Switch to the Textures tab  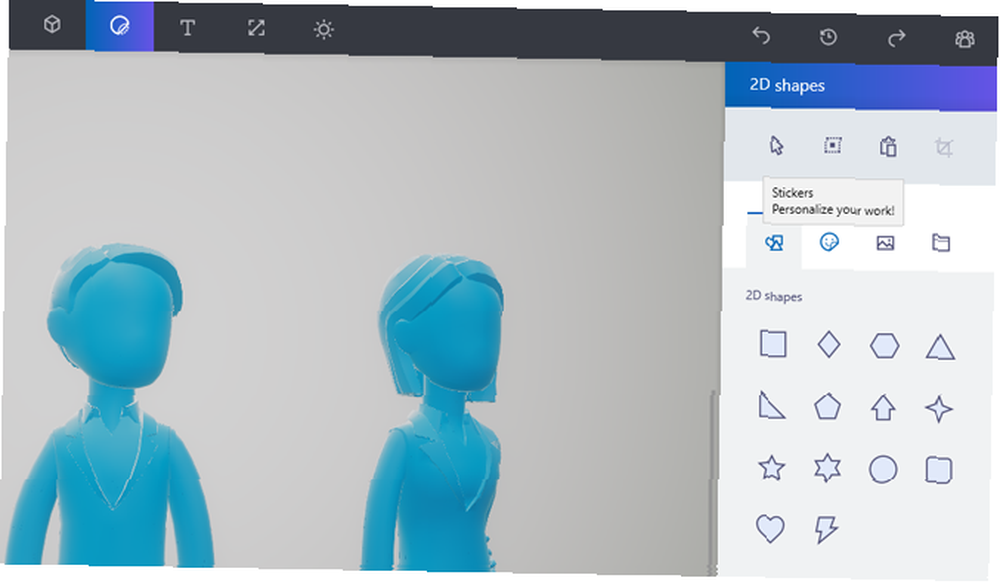[885, 243]
